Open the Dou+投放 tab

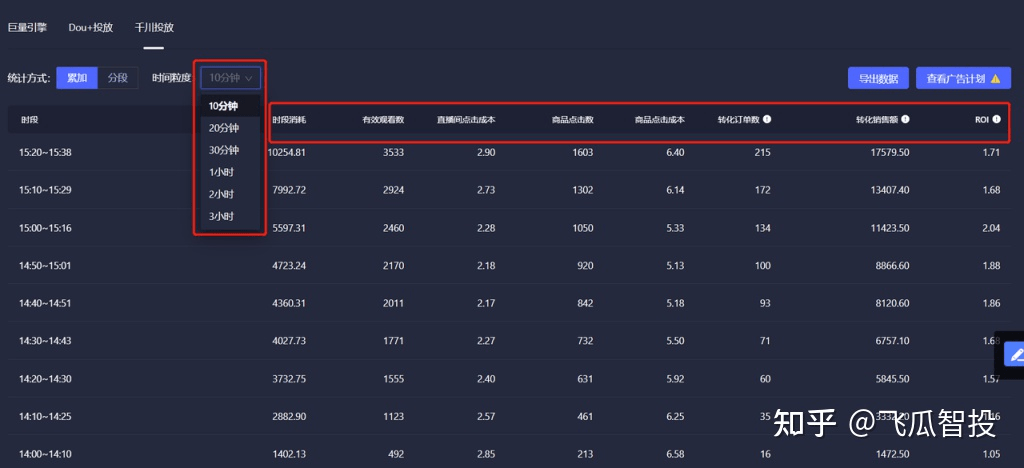click(91, 27)
